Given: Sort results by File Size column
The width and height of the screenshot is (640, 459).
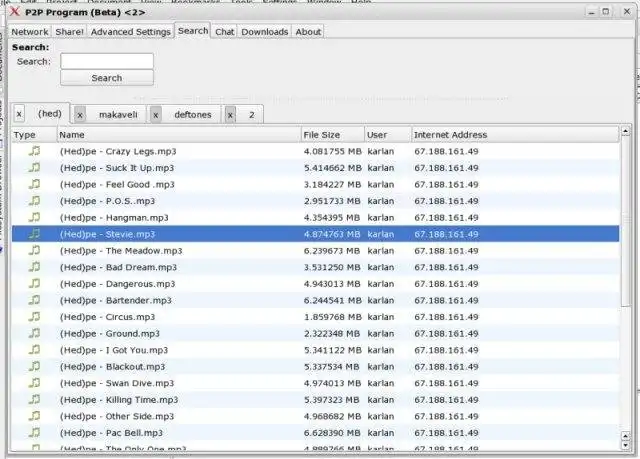Looking at the screenshot, I should point(333,135).
